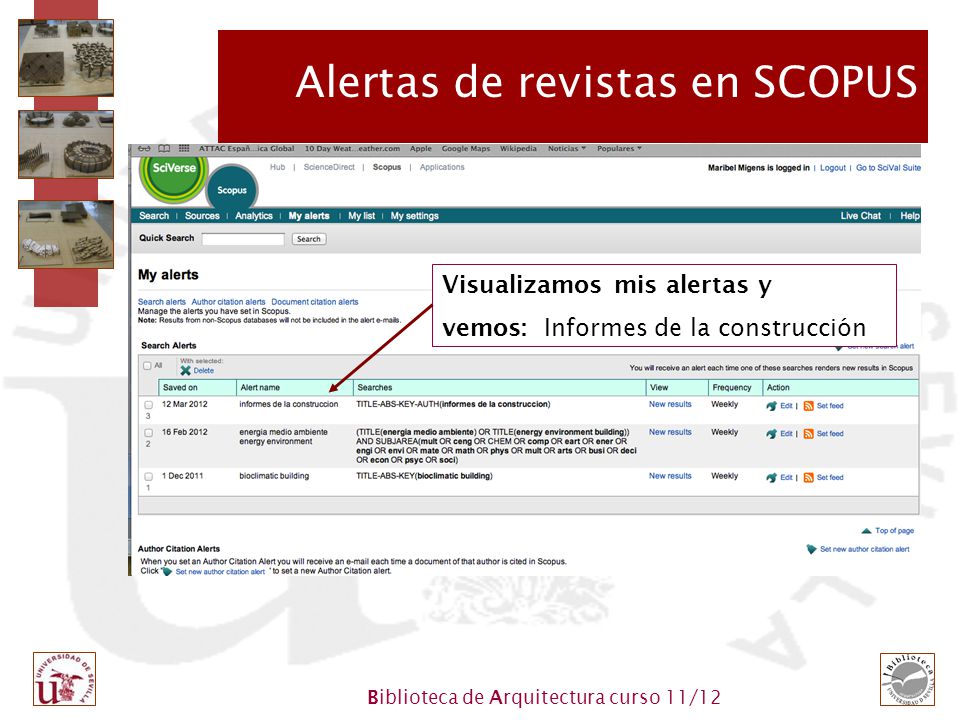Open the Noticias bookmarks dropdown

(x=566, y=149)
